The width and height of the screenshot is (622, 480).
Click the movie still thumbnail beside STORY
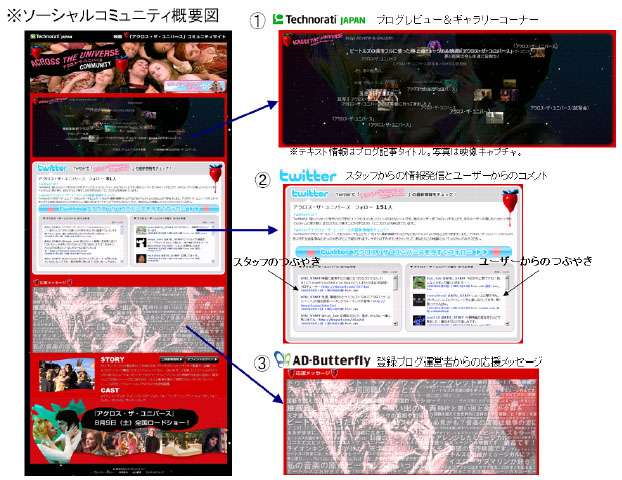click(x=67, y=374)
